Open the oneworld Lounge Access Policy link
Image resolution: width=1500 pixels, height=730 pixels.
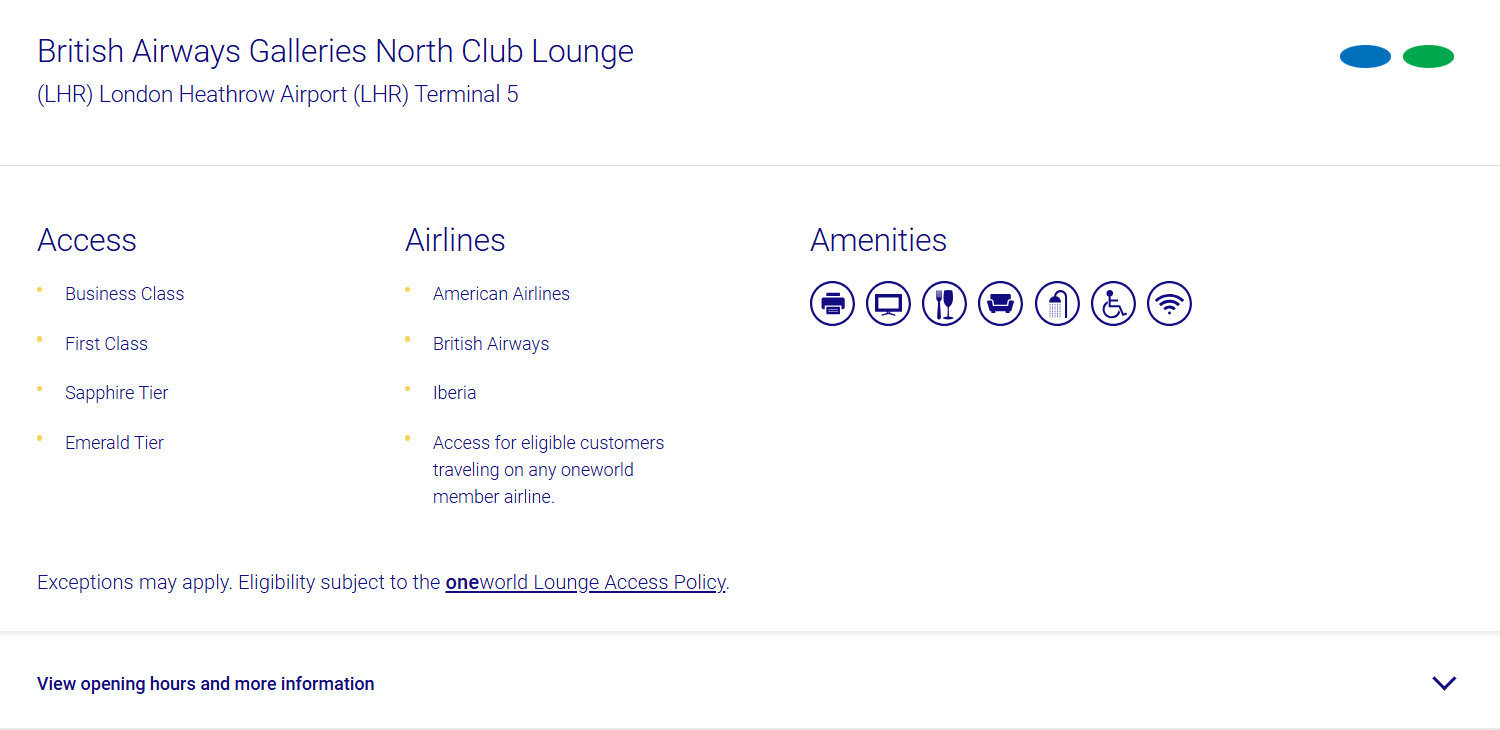click(585, 582)
